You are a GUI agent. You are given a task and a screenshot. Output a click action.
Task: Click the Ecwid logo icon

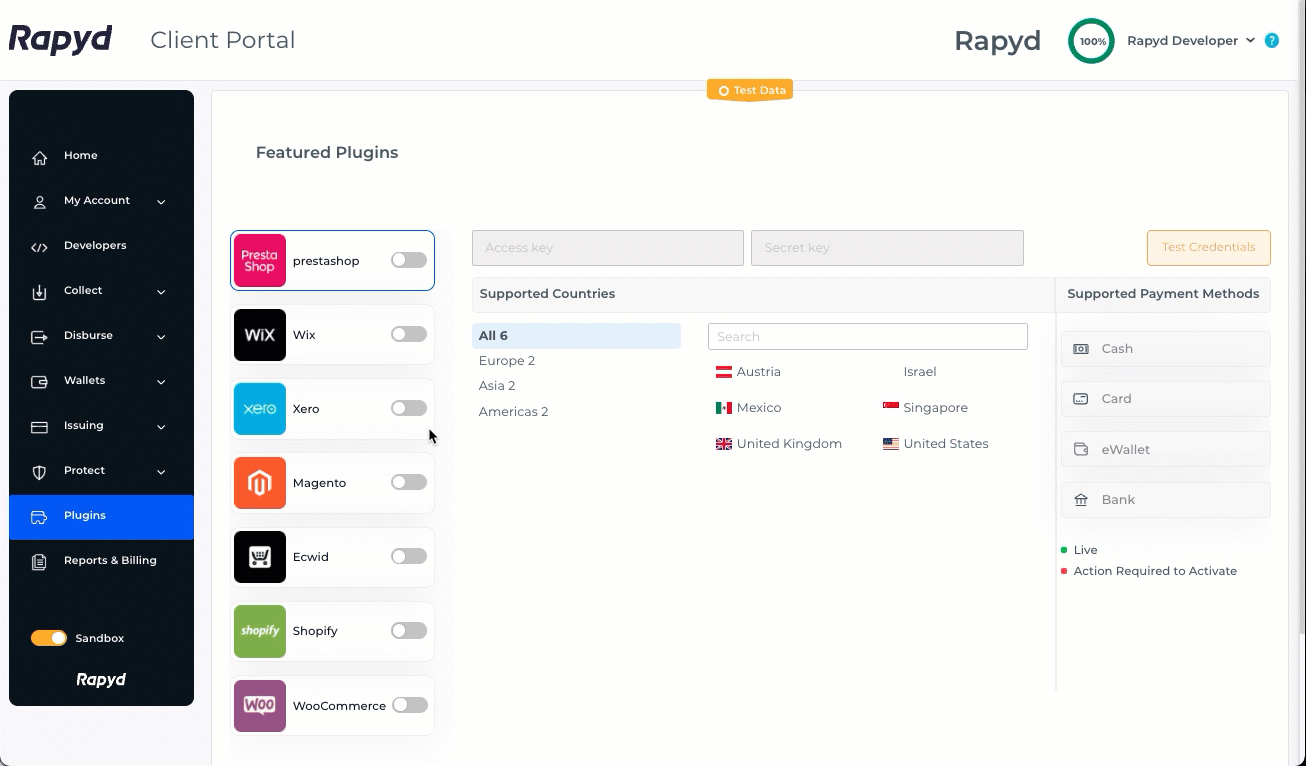[x=260, y=557]
